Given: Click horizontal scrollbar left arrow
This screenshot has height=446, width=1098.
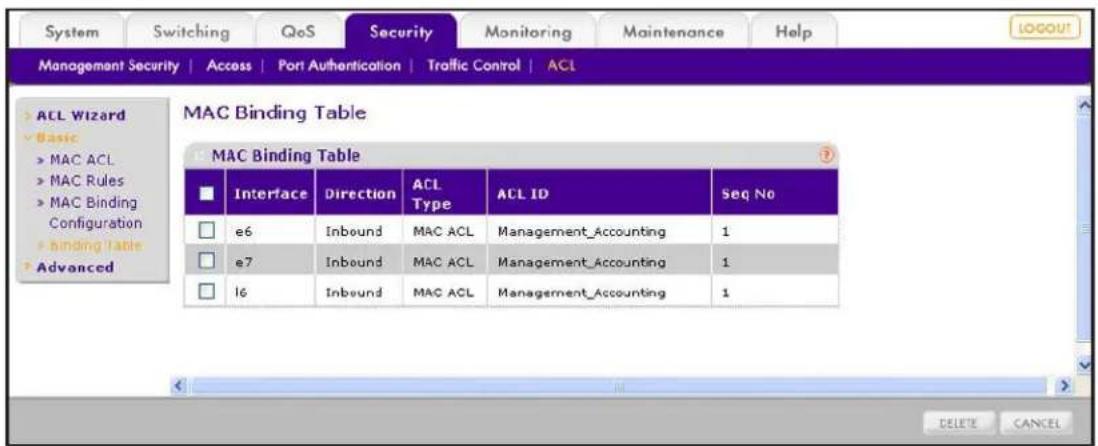Looking at the screenshot, I should [x=177, y=385].
